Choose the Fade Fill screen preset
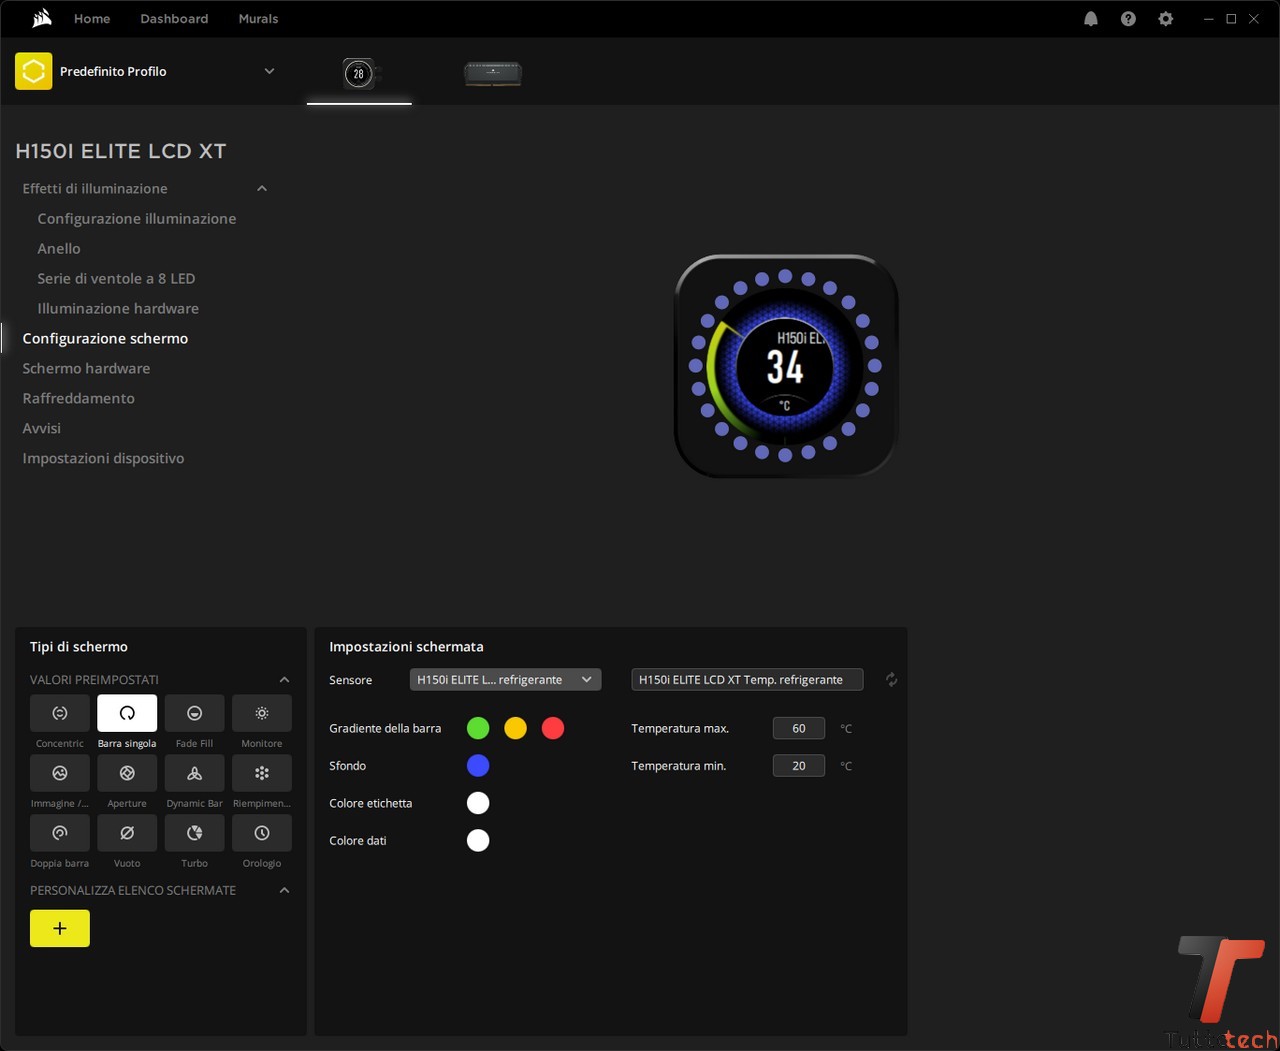 (194, 713)
